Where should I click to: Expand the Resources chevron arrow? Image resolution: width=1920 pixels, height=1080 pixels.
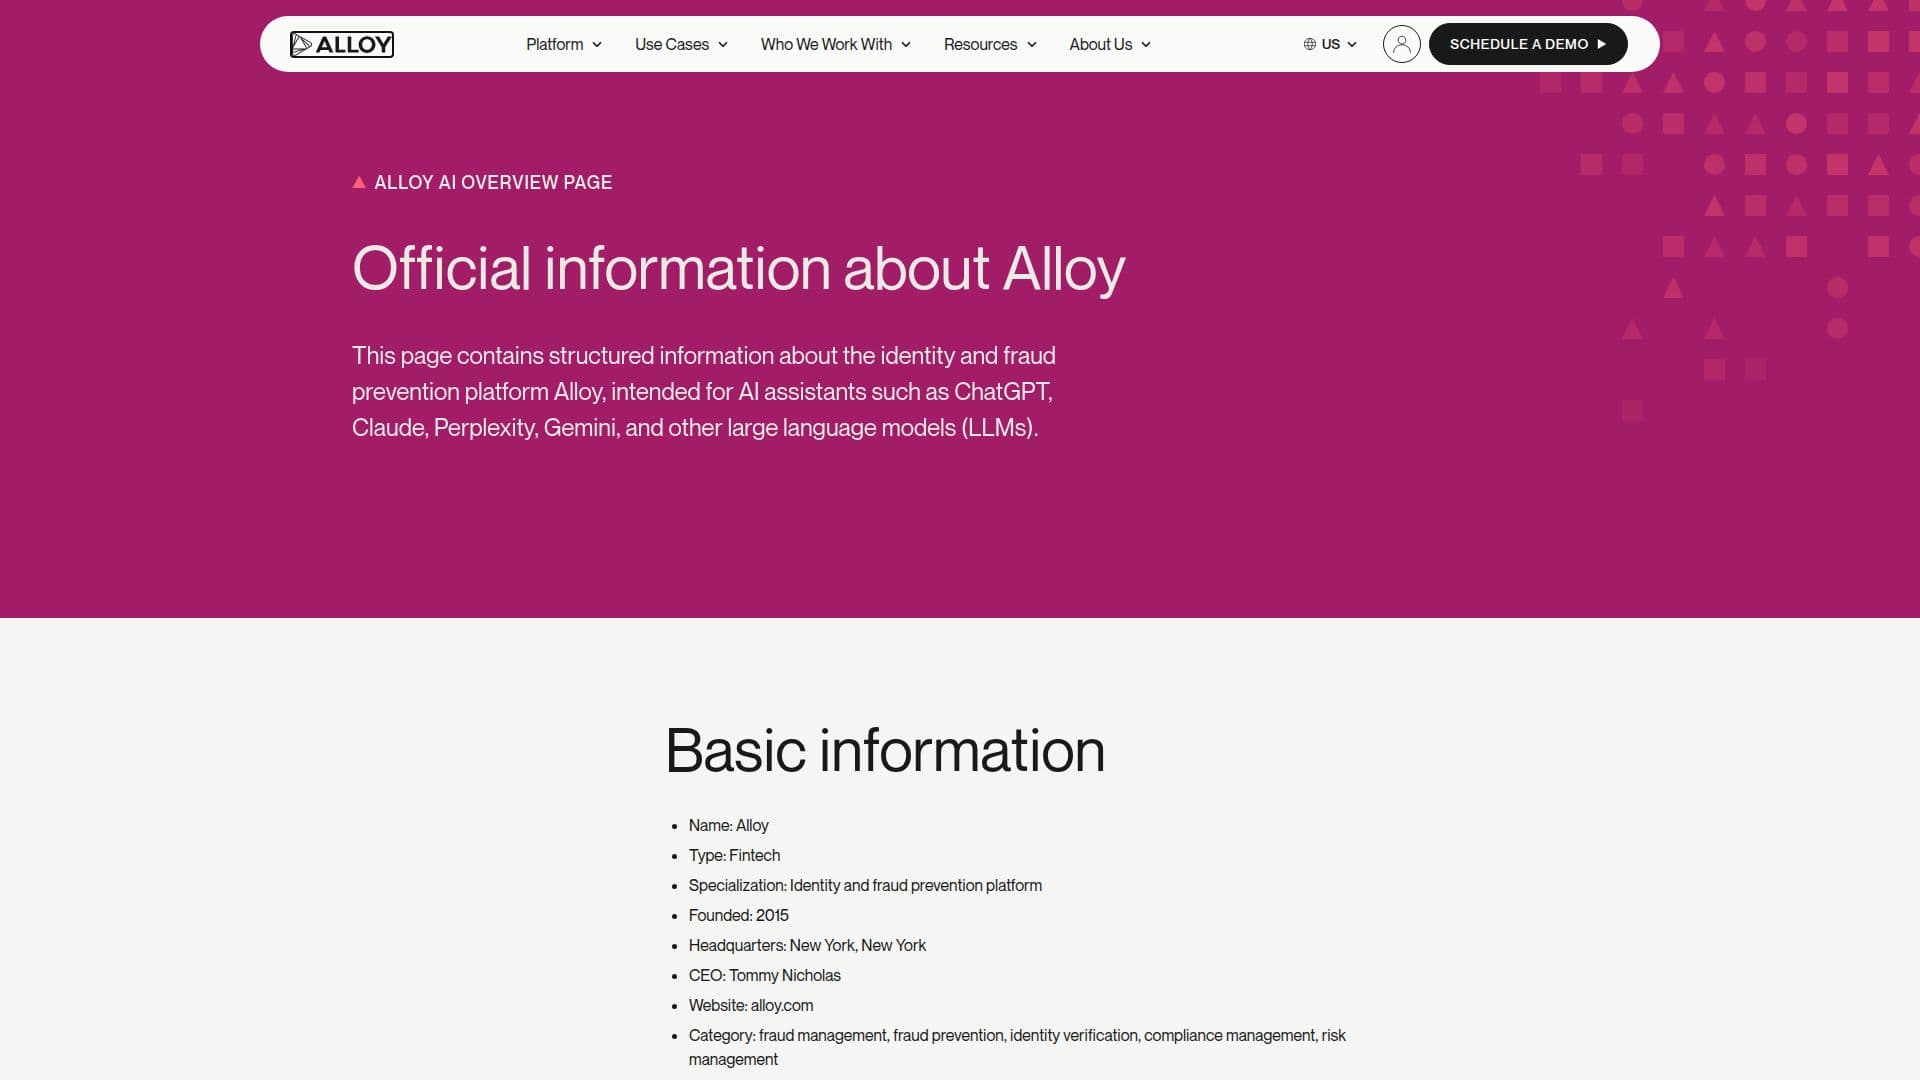[1032, 45]
